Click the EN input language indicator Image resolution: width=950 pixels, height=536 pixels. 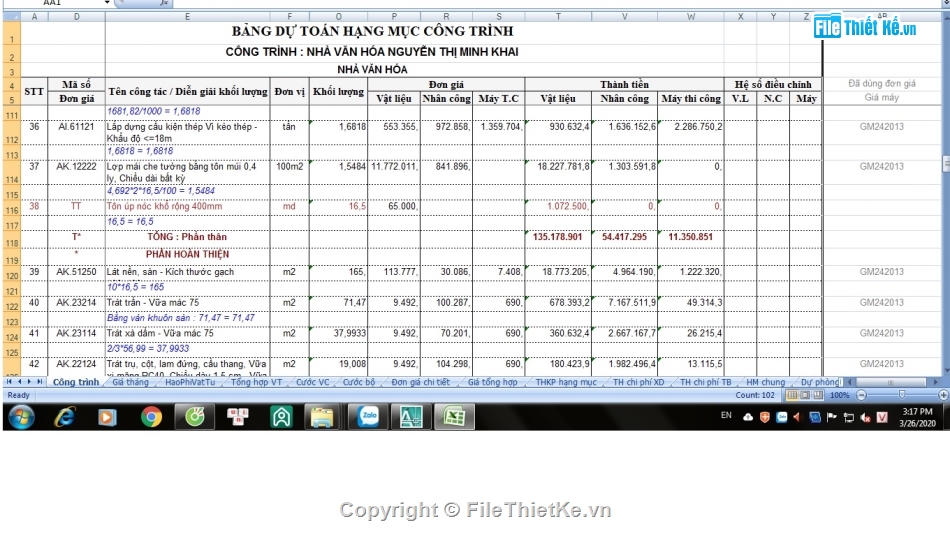[x=726, y=415]
